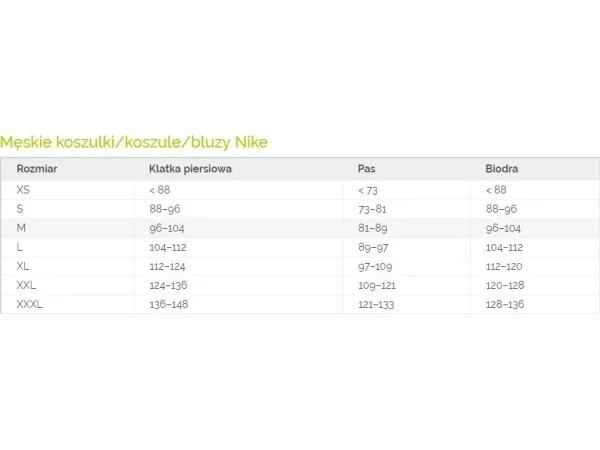This screenshot has width=600, height=450.
Task: Select the Klatka piersiowa column header
Action: [190, 169]
